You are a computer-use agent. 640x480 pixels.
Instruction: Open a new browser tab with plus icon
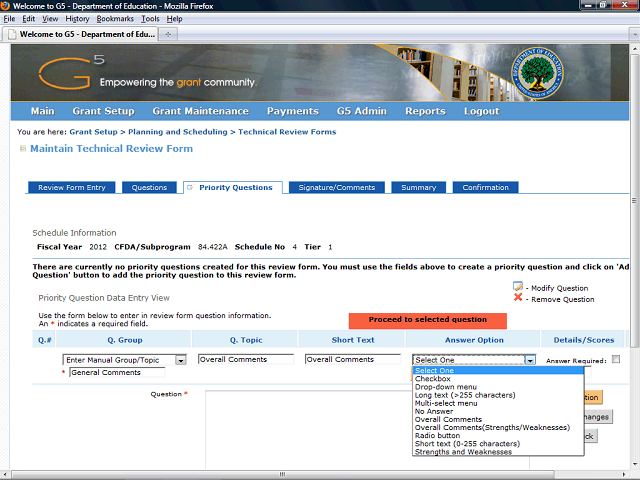(x=168, y=34)
